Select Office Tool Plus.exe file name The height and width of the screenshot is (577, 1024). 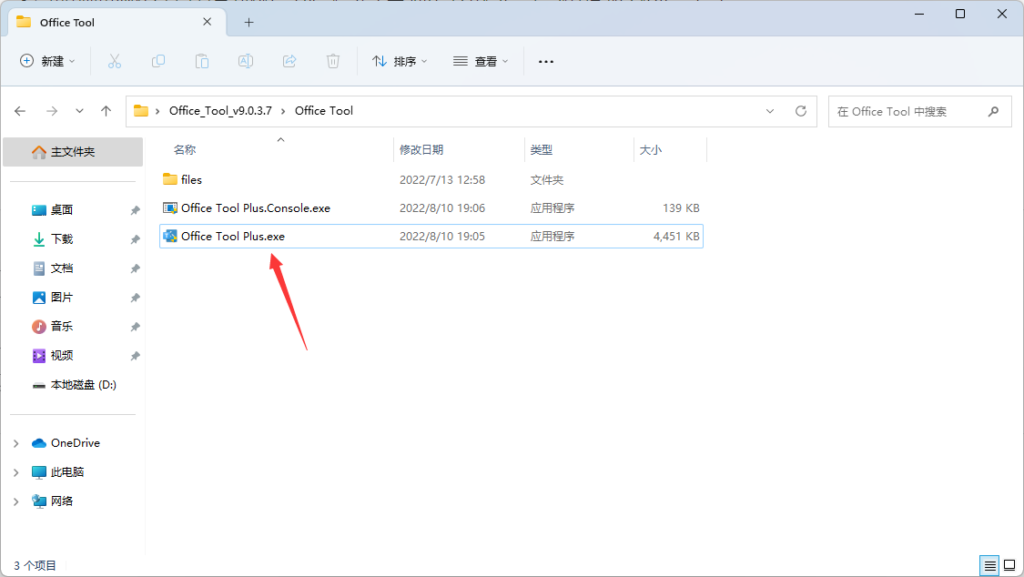(233, 236)
